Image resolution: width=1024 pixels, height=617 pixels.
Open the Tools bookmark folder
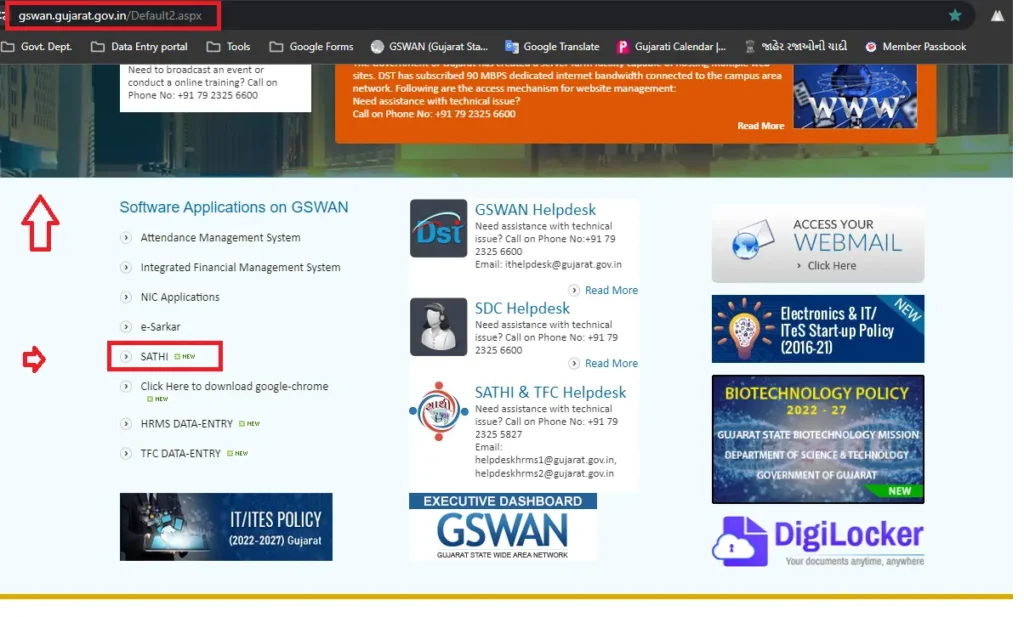pos(229,46)
